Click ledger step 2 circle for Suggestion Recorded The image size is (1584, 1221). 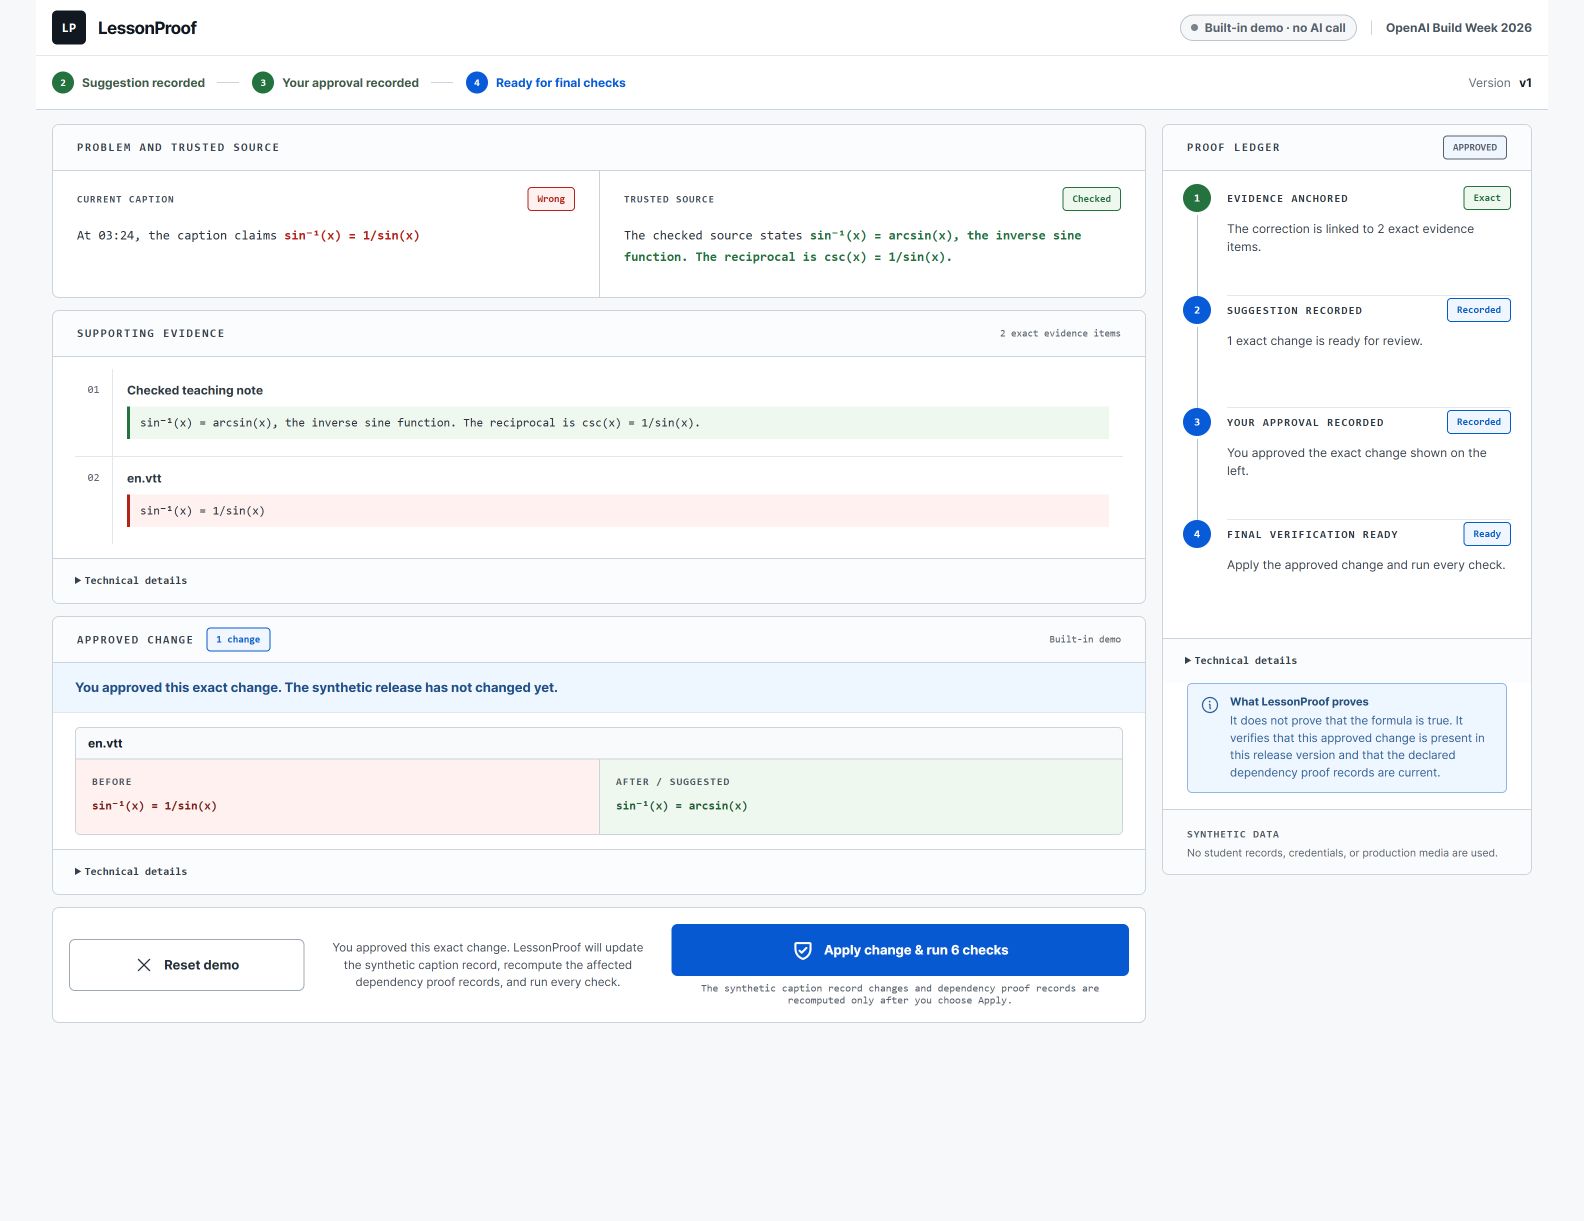[1197, 310]
